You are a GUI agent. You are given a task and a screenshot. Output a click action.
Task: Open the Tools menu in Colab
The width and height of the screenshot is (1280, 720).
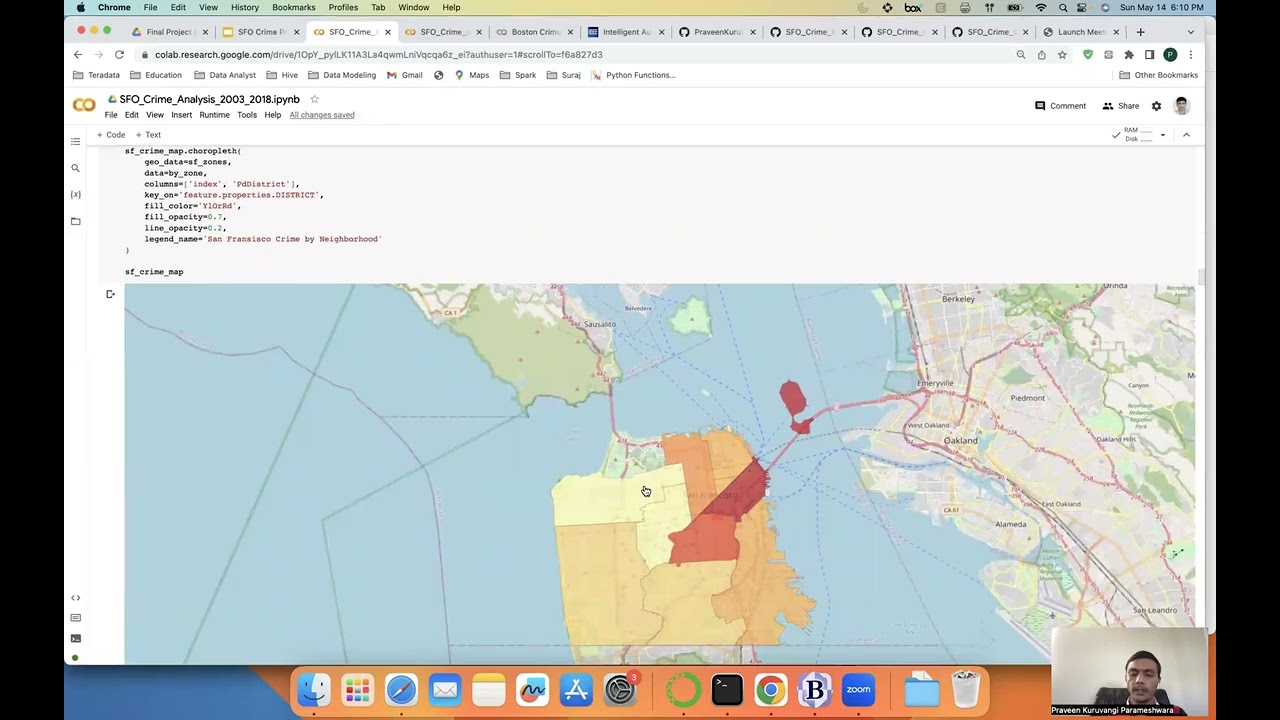pos(247,115)
